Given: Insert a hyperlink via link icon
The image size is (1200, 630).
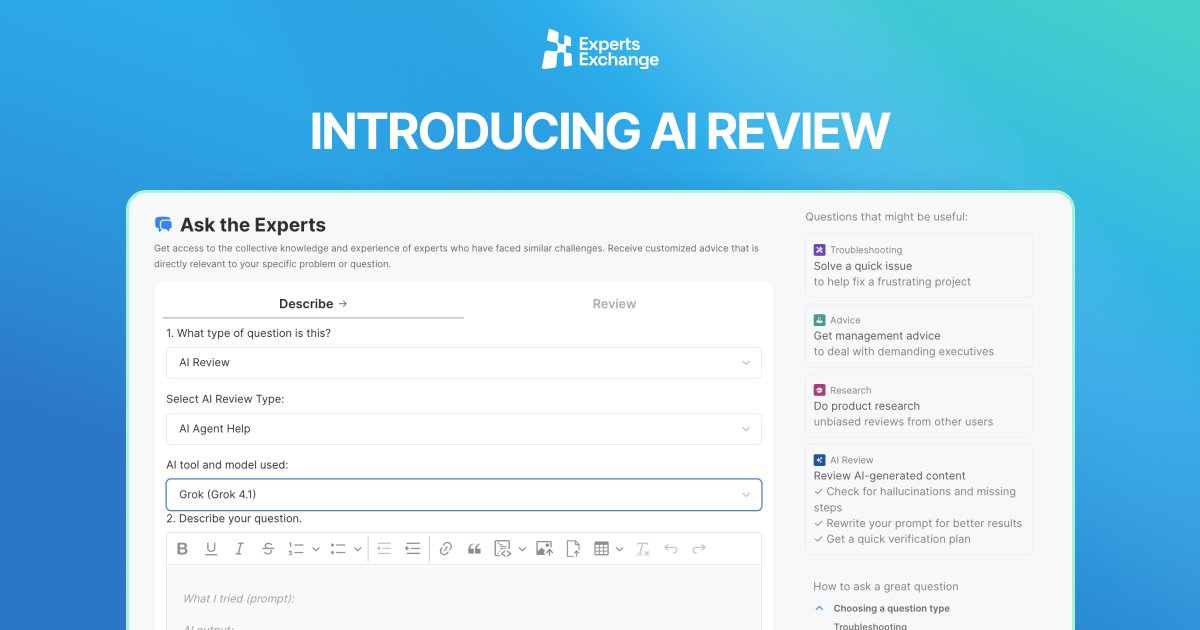Looking at the screenshot, I should coord(446,548).
